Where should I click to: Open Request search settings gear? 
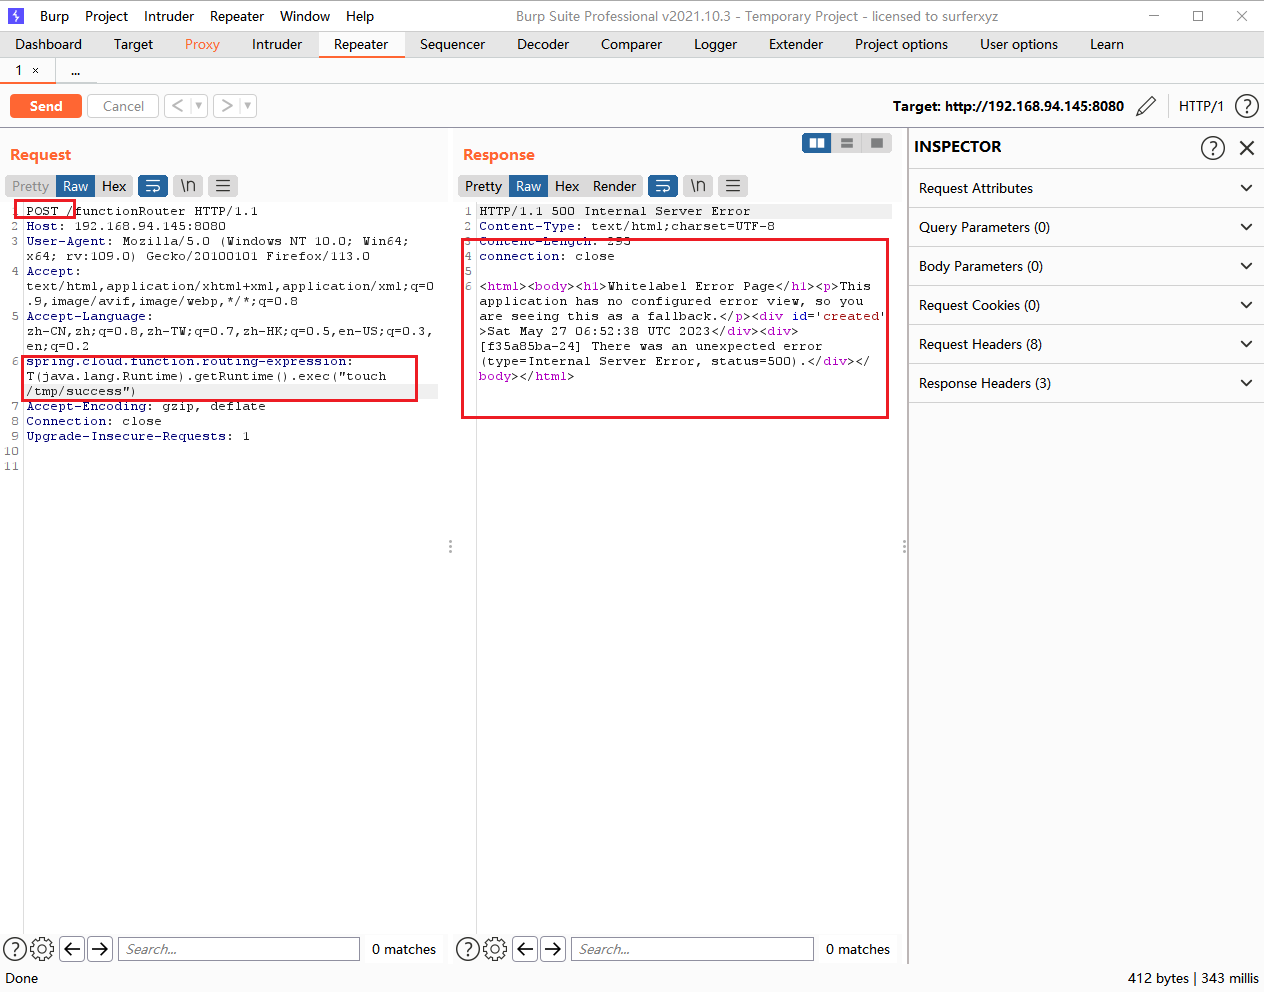pos(42,949)
